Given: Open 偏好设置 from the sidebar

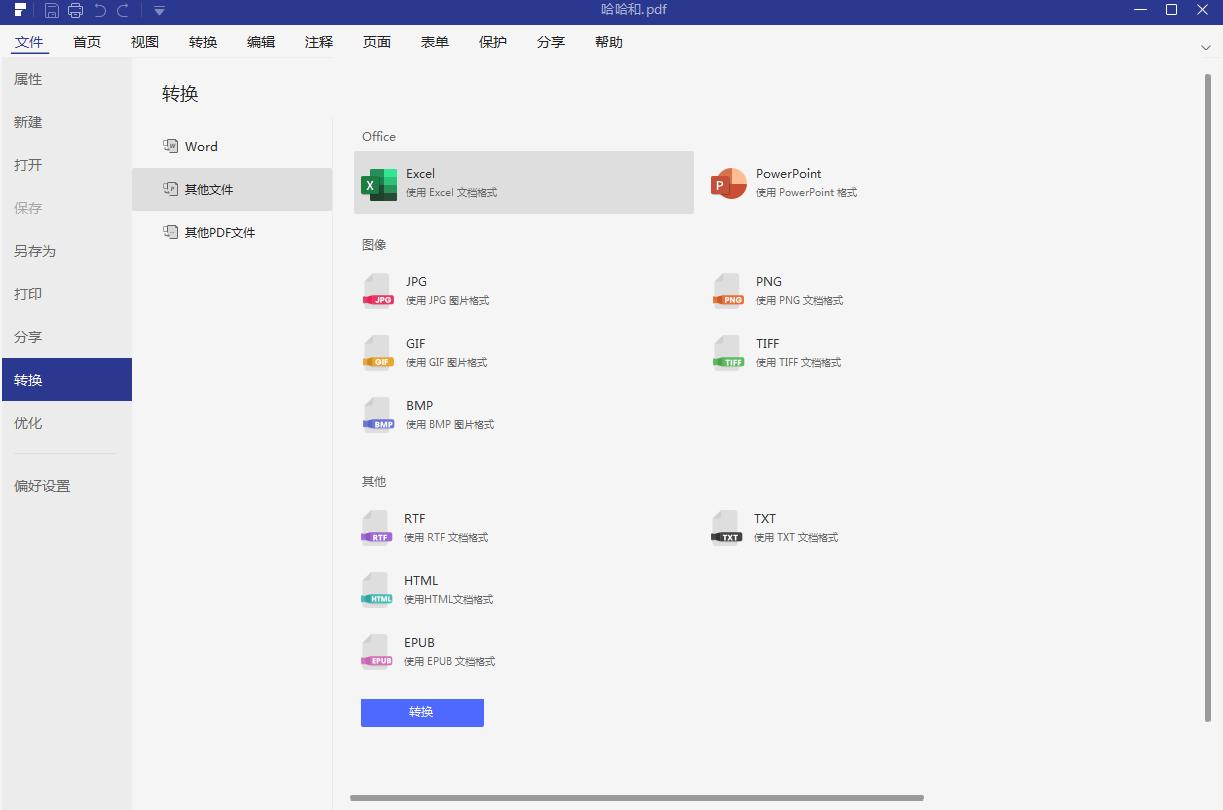Looking at the screenshot, I should [x=41, y=486].
